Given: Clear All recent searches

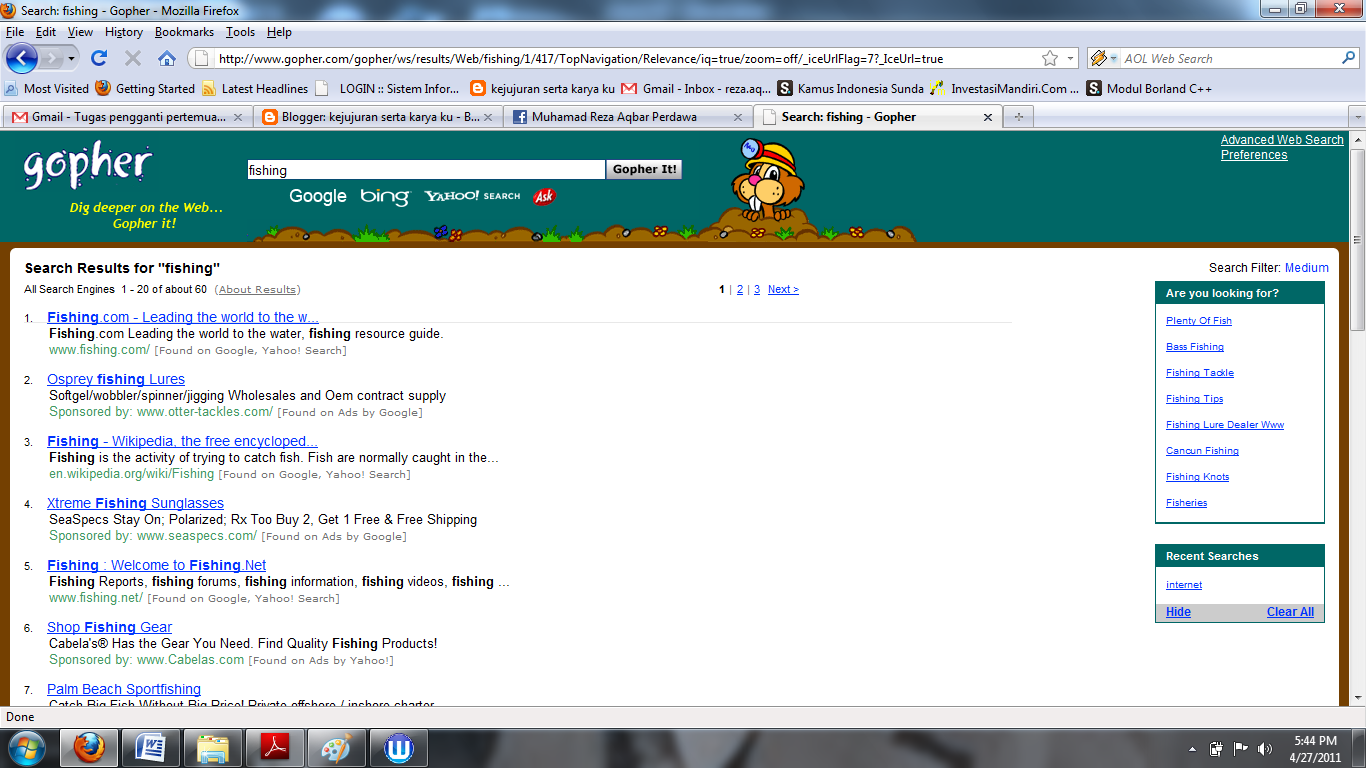Looking at the screenshot, I should tap(1290, 612).
